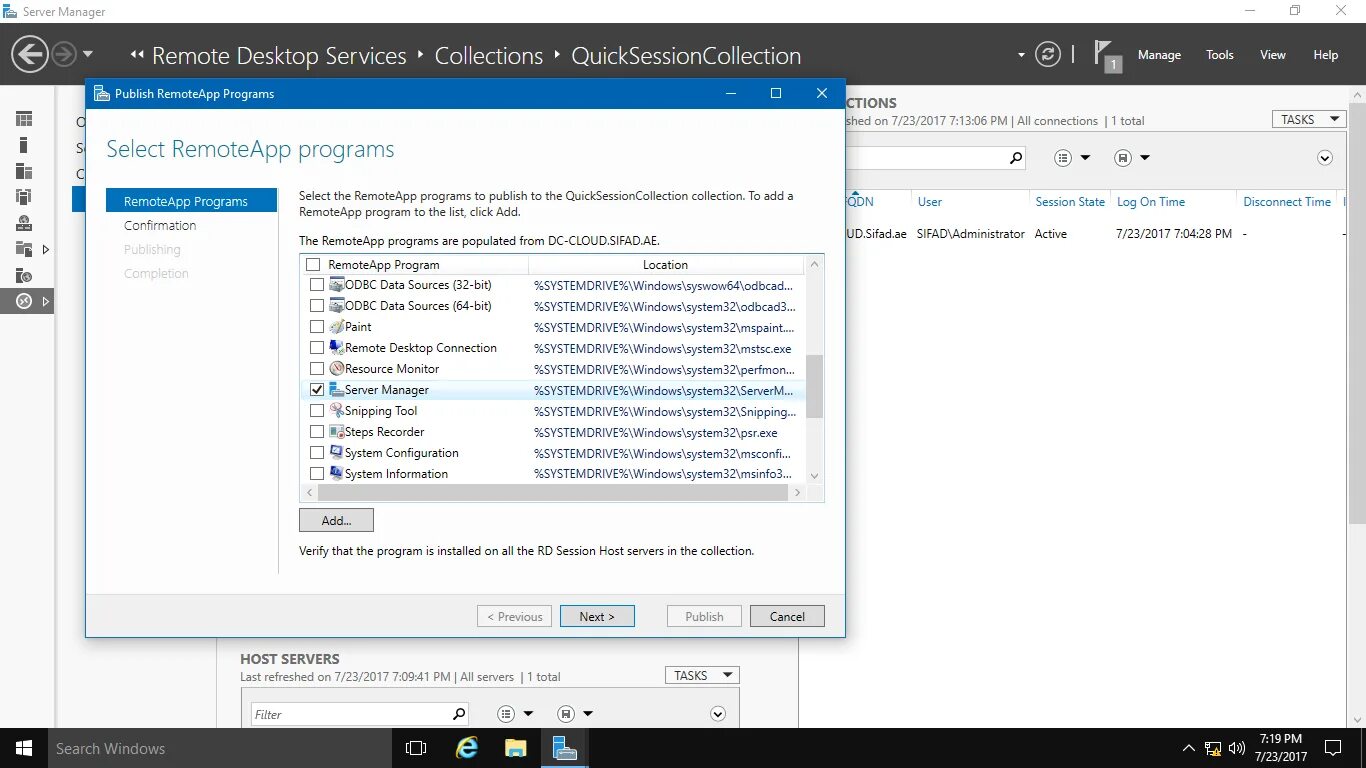Open the Remote Desktop Services sidebar icon
Viewport: 1366px width, 768px height.
[24, 301]
